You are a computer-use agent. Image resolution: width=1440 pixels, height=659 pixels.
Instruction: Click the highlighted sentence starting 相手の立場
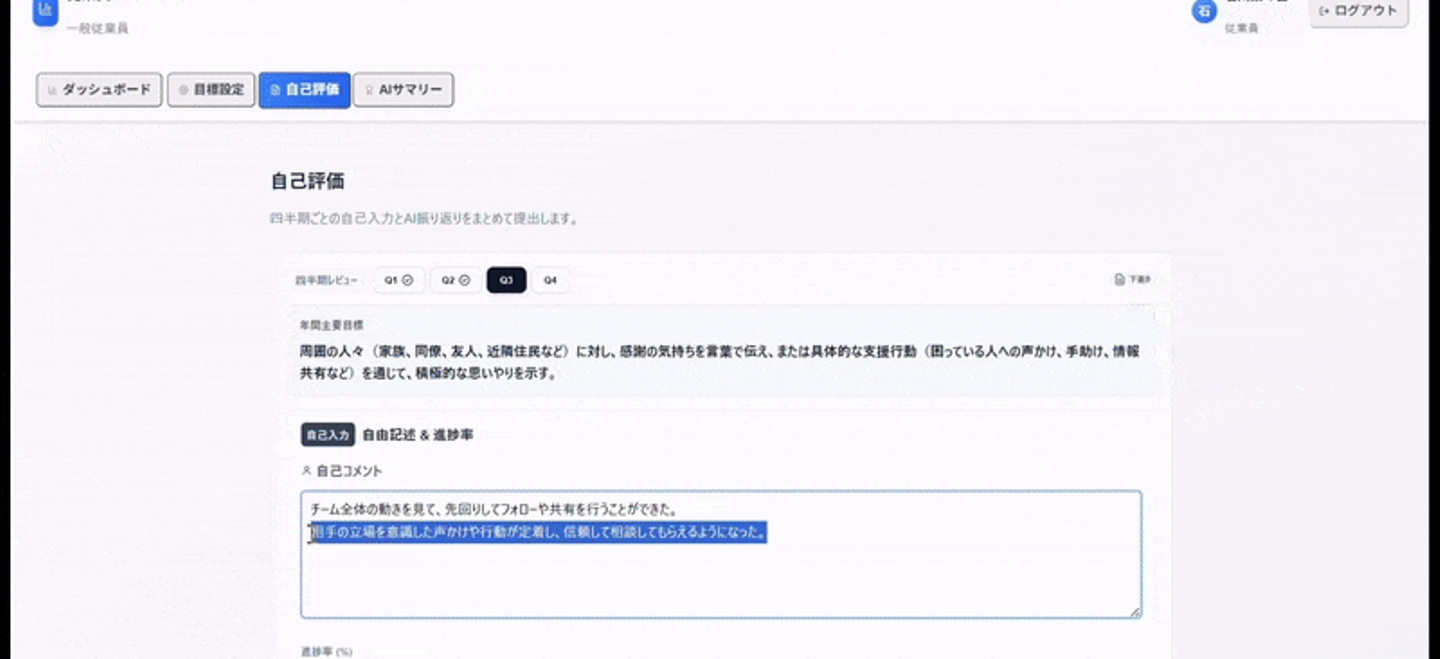coord(538,533)
